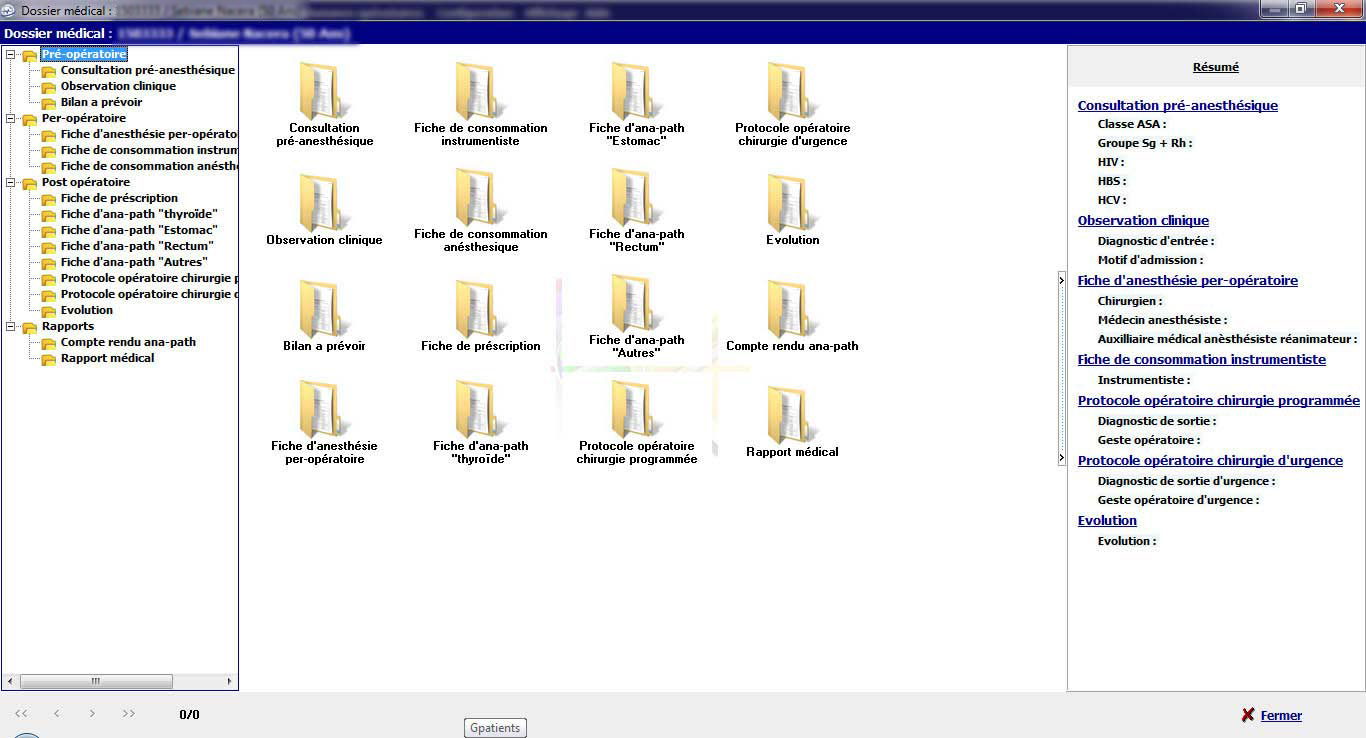Open Fiche d'anesthésie per-opératoire summary link

pos(1187,281)
